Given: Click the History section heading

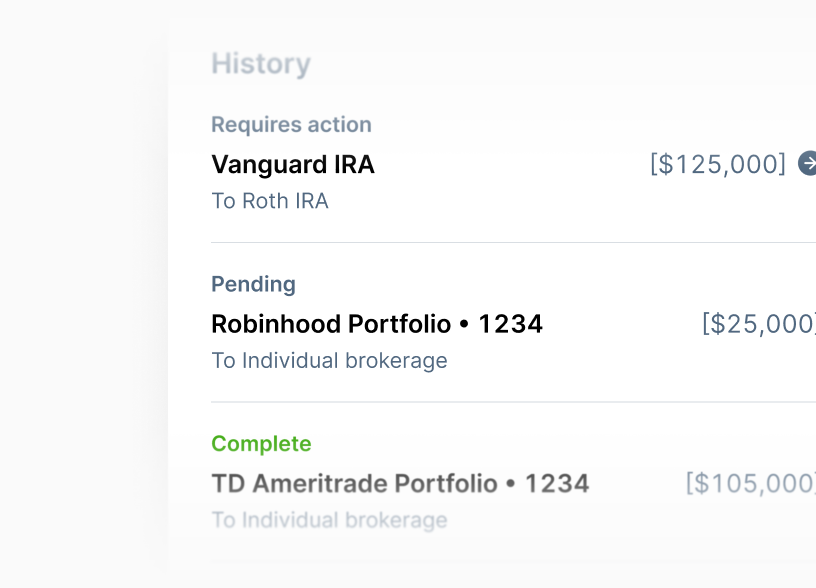Looking at the screenshot, I should coord(261,64).
